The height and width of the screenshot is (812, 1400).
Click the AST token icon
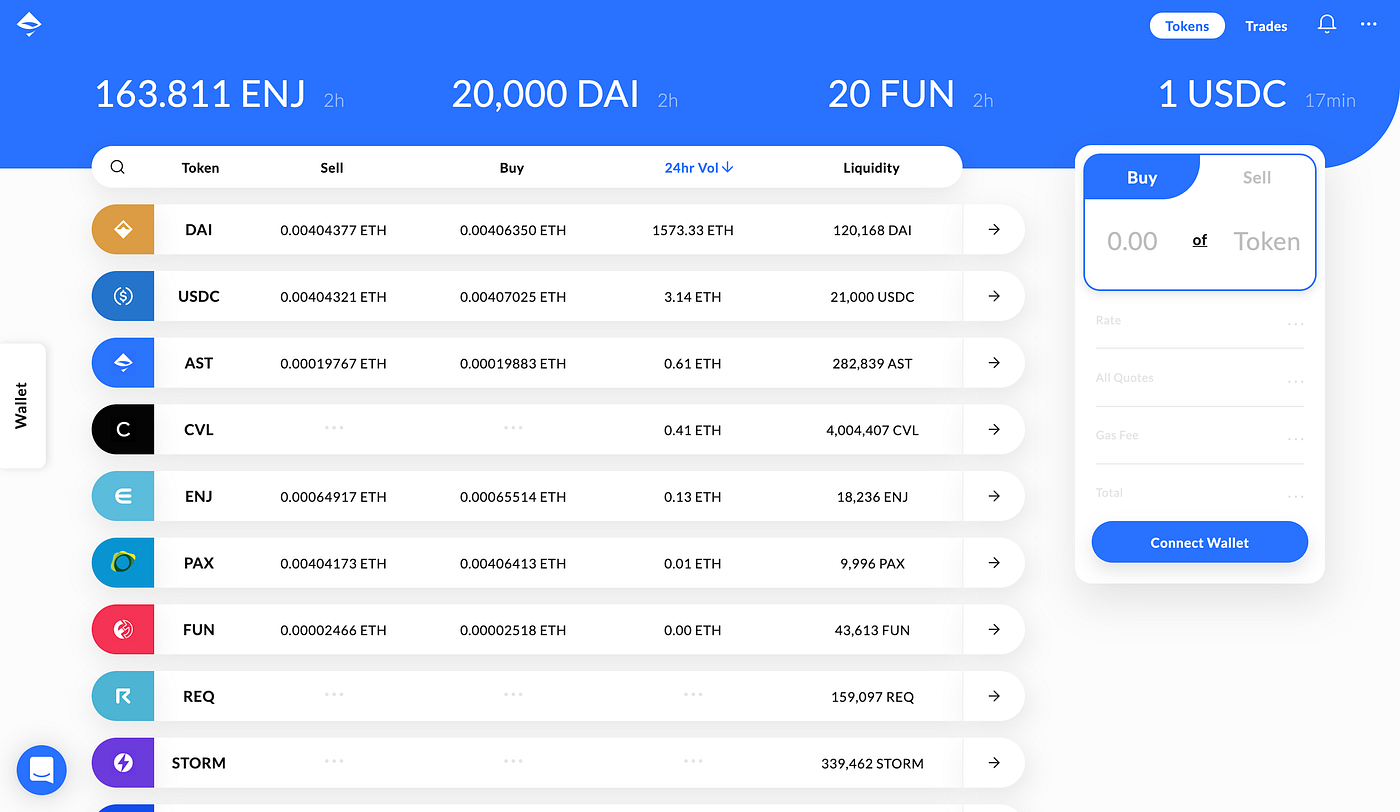pos(123,363)
